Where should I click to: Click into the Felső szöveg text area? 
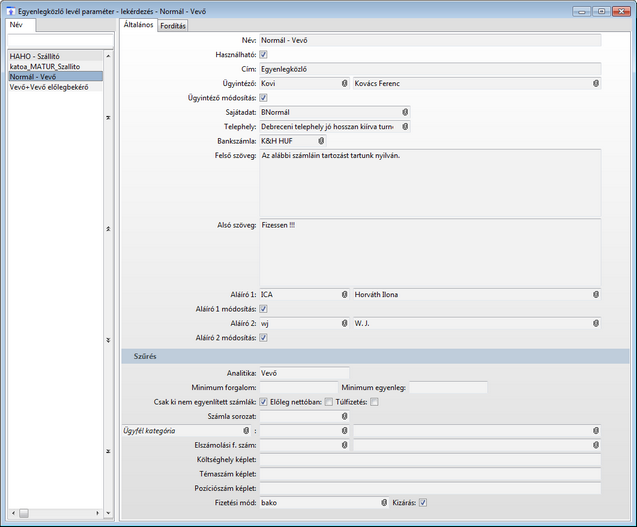[430, 183]
